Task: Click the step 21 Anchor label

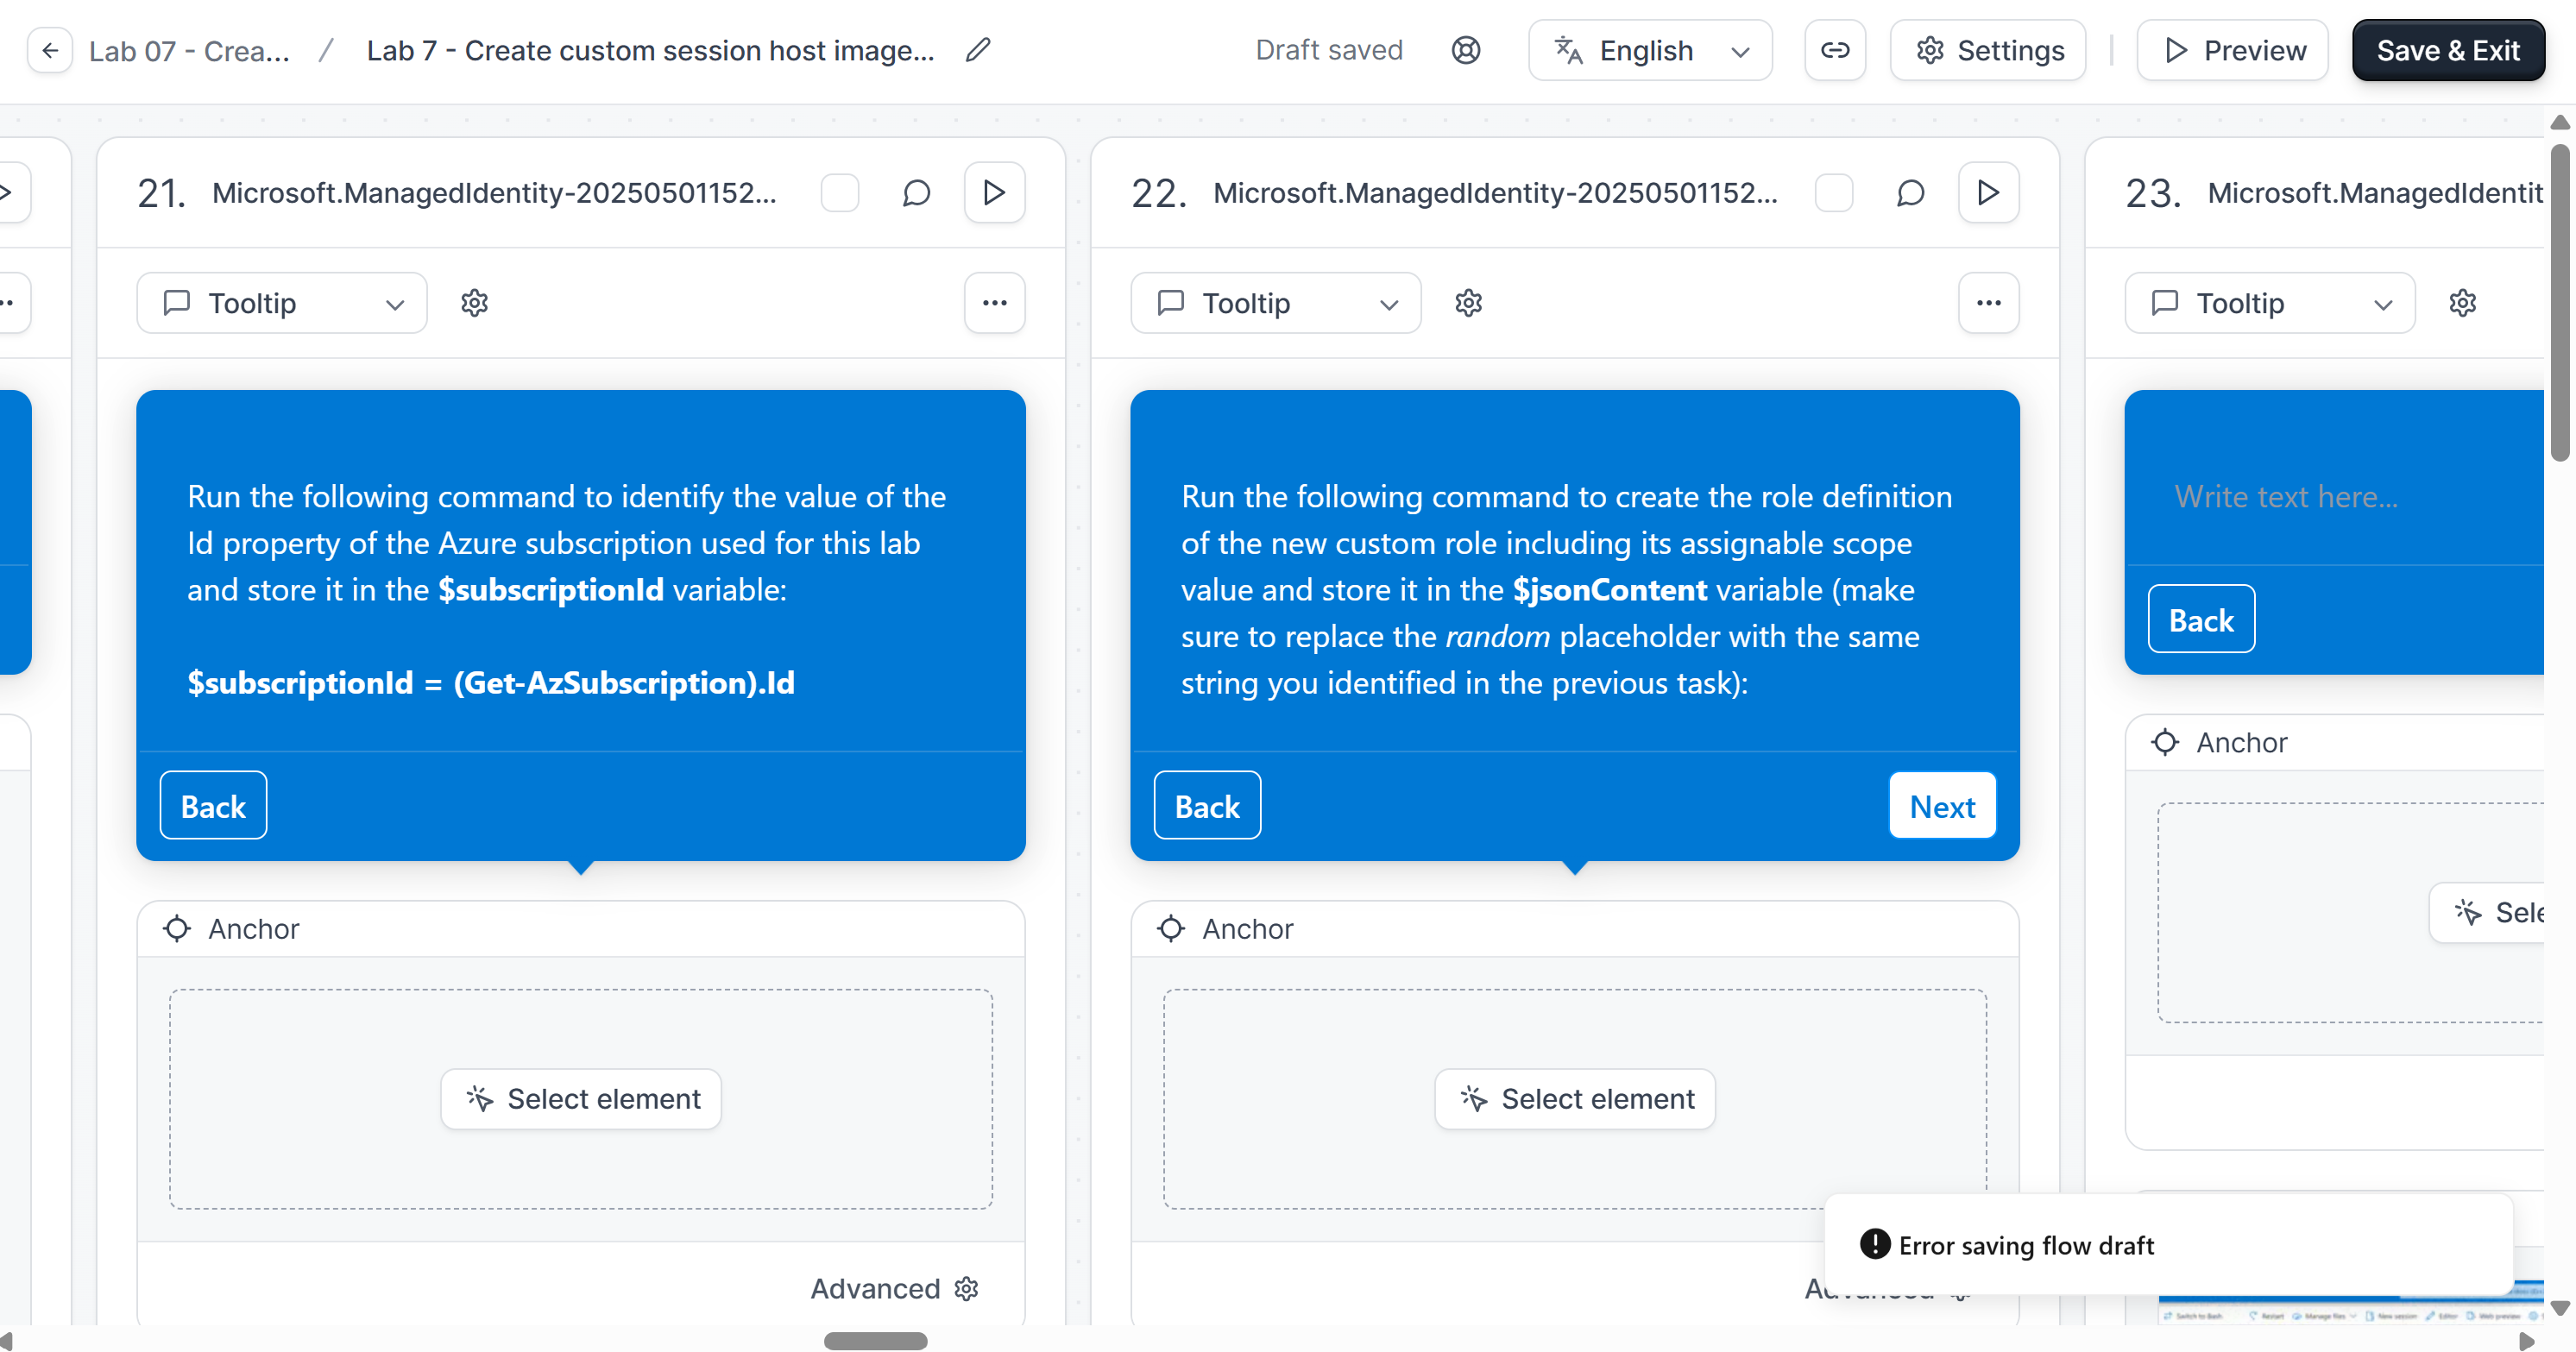Action: 253,929
